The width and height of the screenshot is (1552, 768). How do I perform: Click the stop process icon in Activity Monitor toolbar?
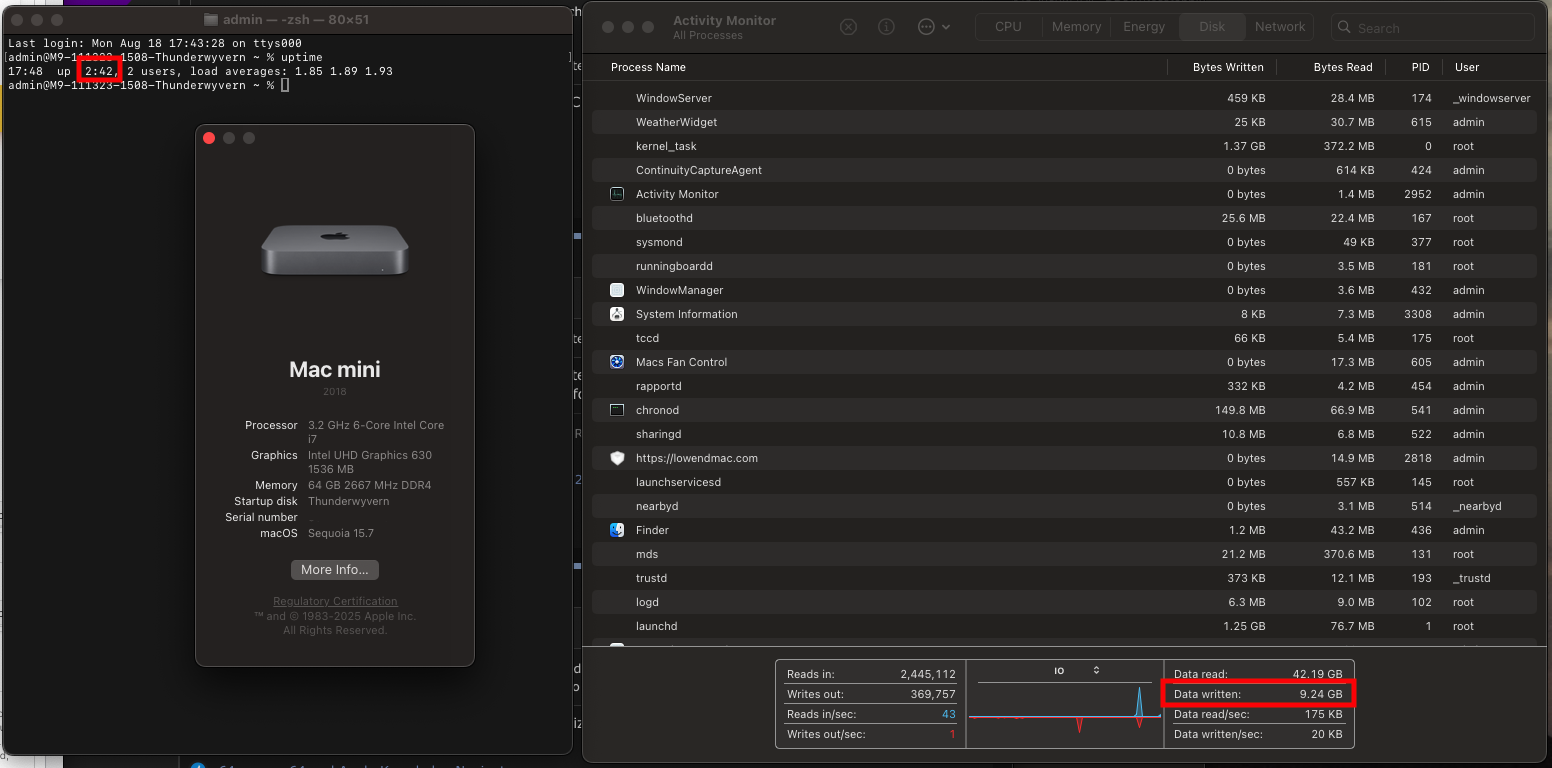[x=848, y=27]
